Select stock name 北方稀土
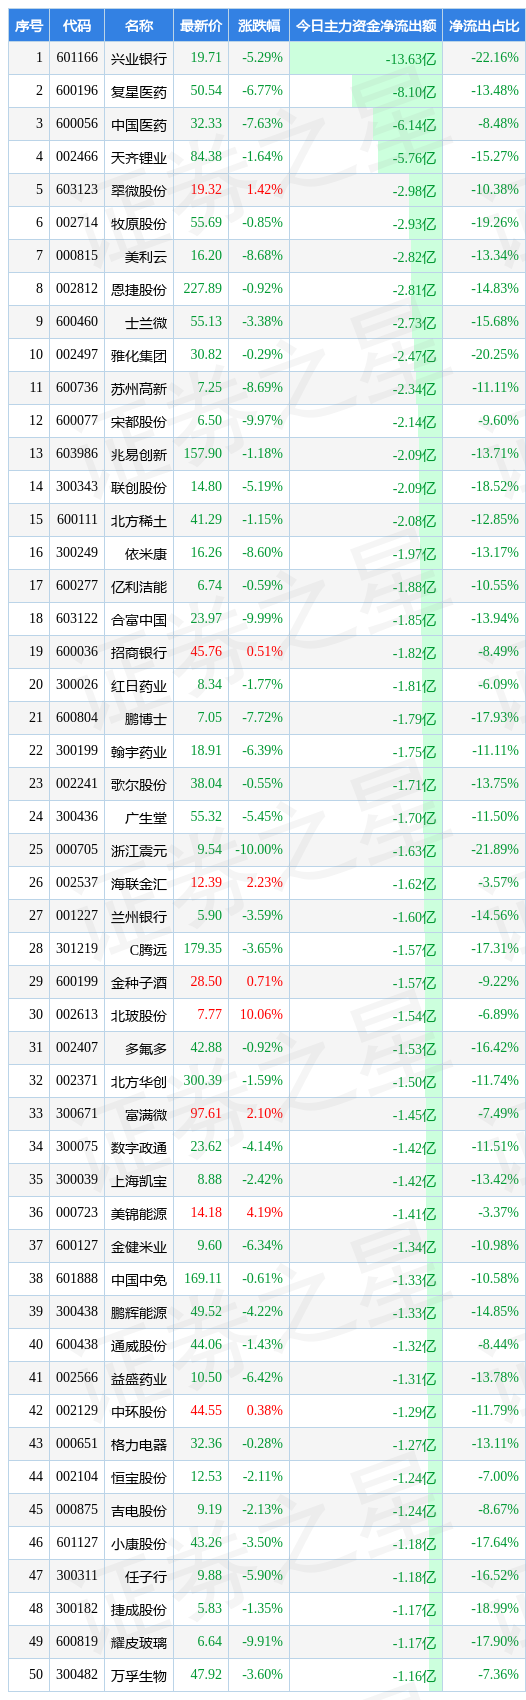Screen dimensions: 526x1700 [x=139, y=521]
